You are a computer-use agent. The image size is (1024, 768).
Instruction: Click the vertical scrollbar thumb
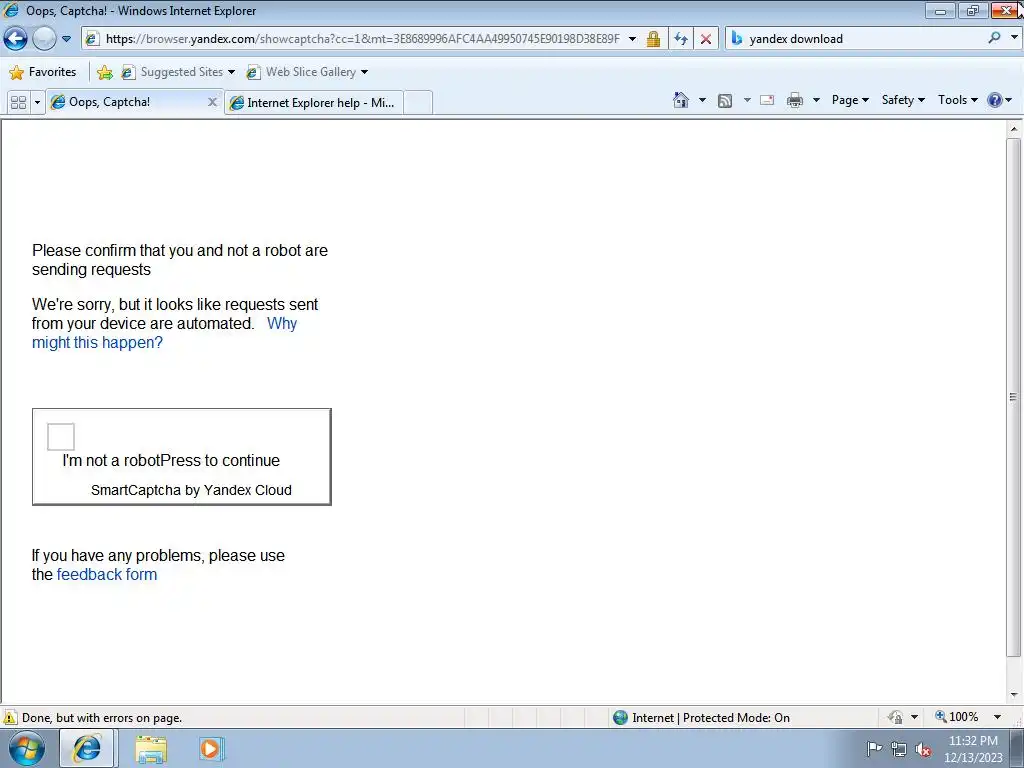(1014, 396)
